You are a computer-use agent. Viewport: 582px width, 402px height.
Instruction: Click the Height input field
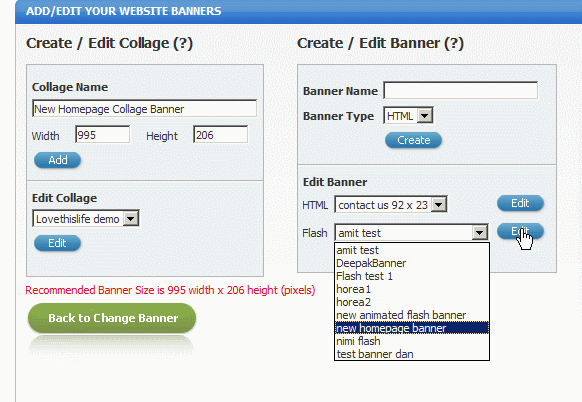220,134
